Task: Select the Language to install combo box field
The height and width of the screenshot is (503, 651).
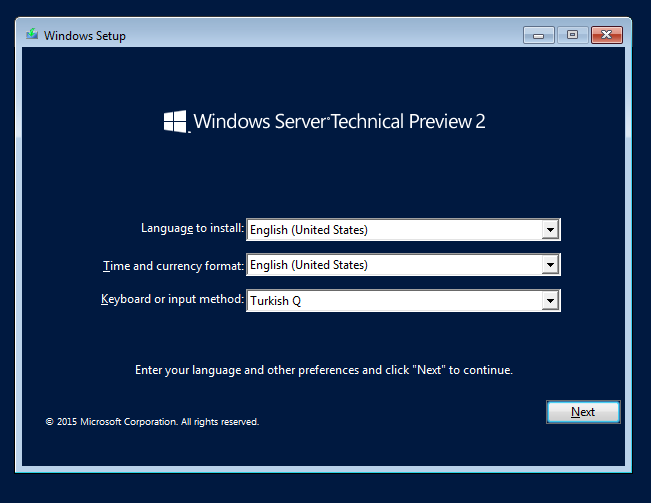Action: click(x=403, y=230)
